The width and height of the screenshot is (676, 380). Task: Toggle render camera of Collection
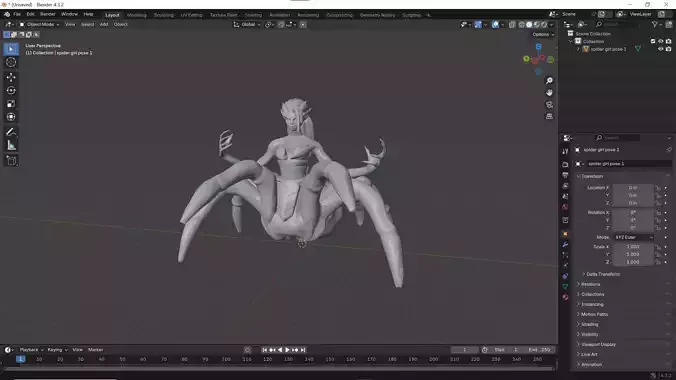pyautogui.click(x=669, y=41)
